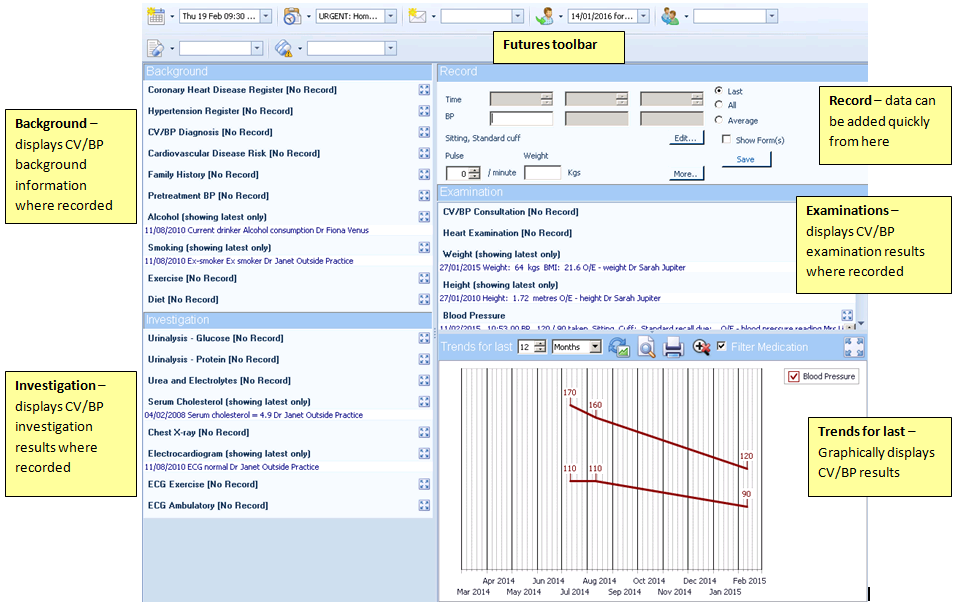The height and width of the screenshot is (603, 953).
Task: Click the envelope message icon in toolbar
Action: click(417, 16)
